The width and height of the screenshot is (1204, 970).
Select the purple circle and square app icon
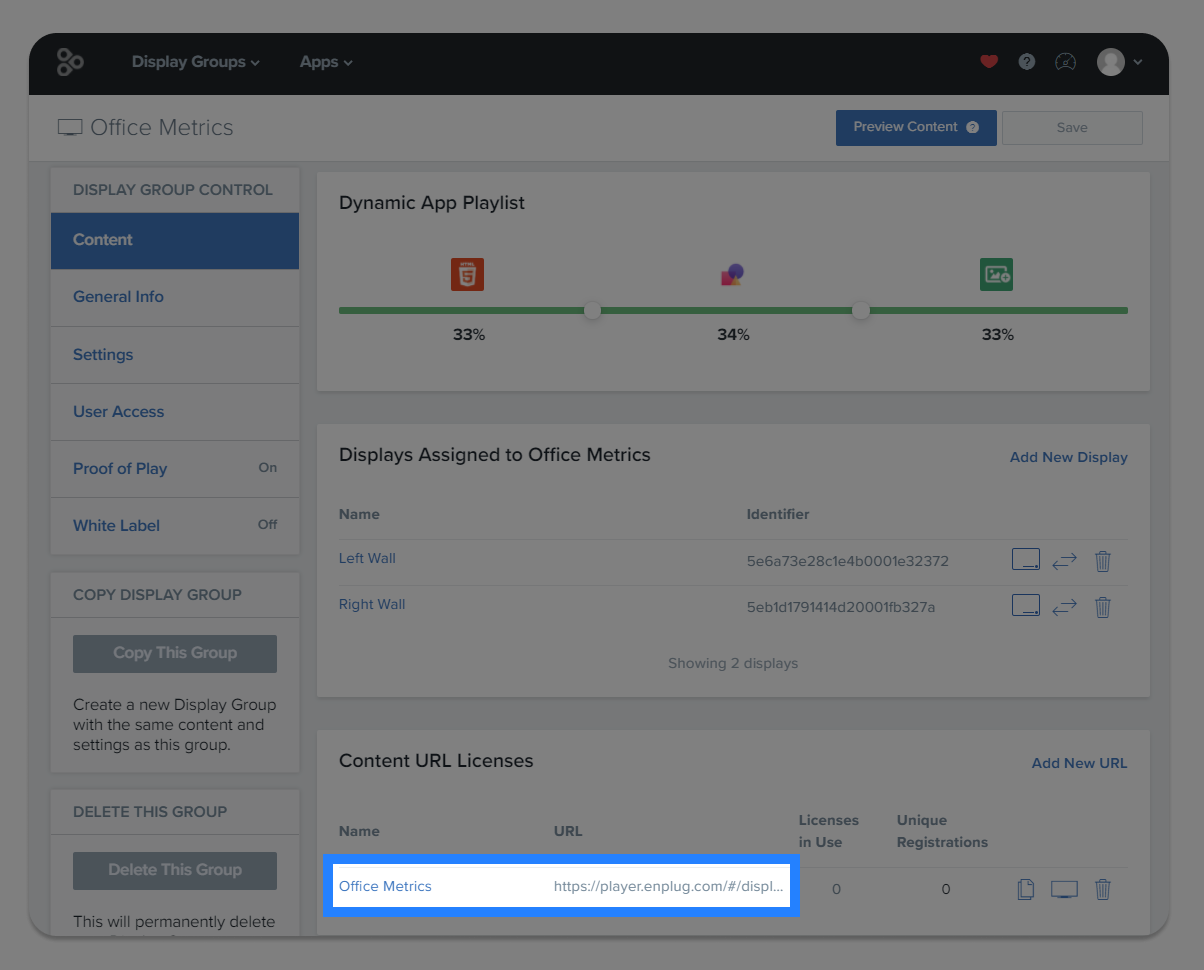[733, 274]
